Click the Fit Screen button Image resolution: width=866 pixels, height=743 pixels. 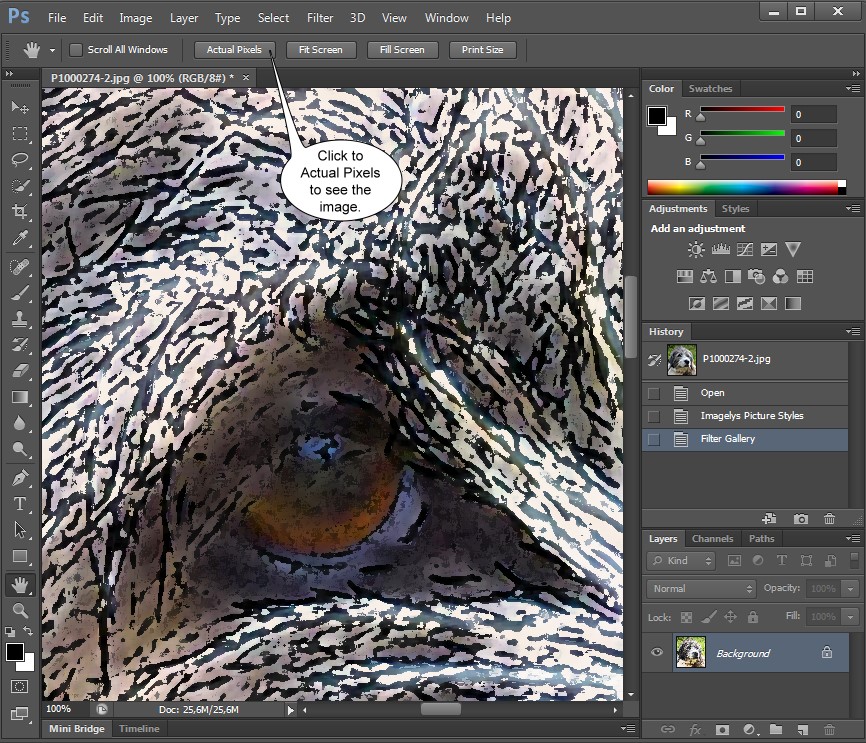coord(320,50)
